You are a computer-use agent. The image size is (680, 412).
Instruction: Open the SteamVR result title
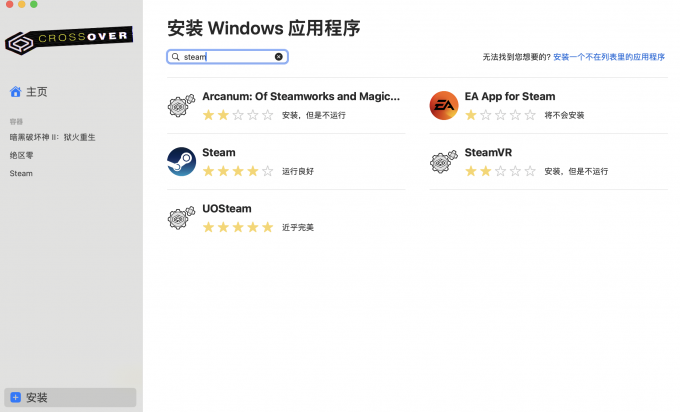488,153
